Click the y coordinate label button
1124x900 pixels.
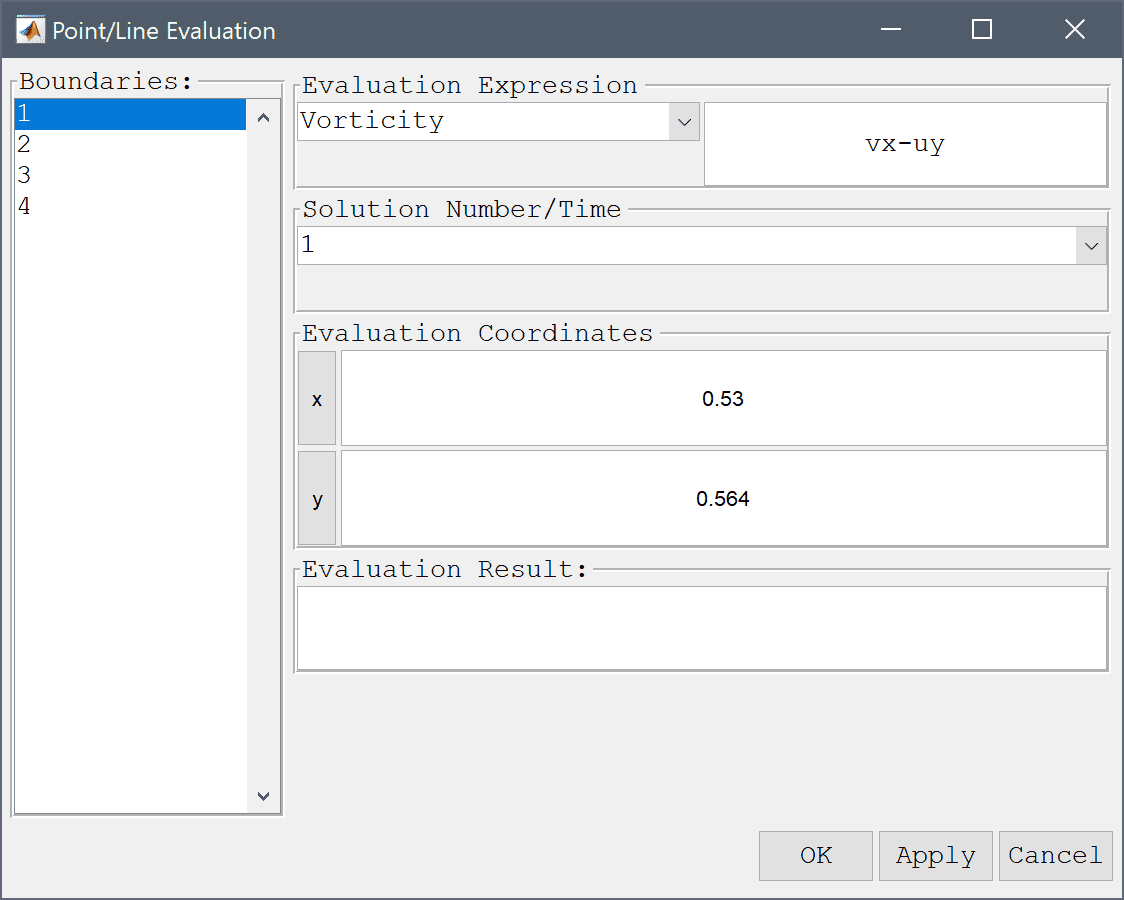[317, 499]
